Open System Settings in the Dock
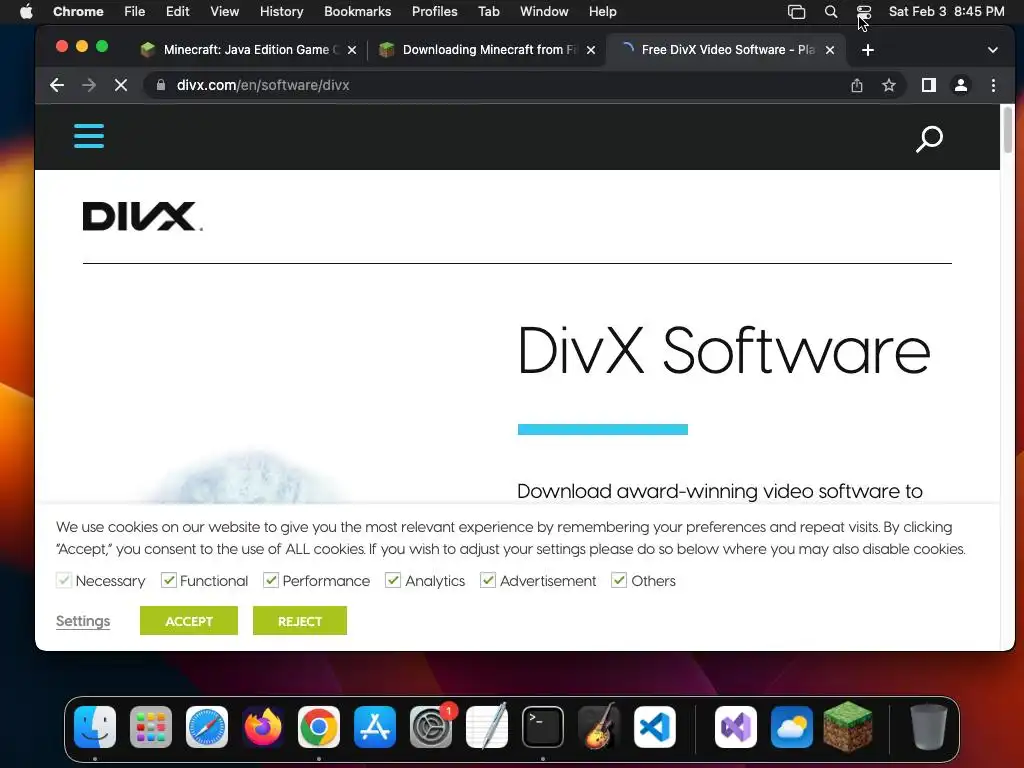Image resolution: width=1024 pixels, height=768 pixels. pos(431,726)
